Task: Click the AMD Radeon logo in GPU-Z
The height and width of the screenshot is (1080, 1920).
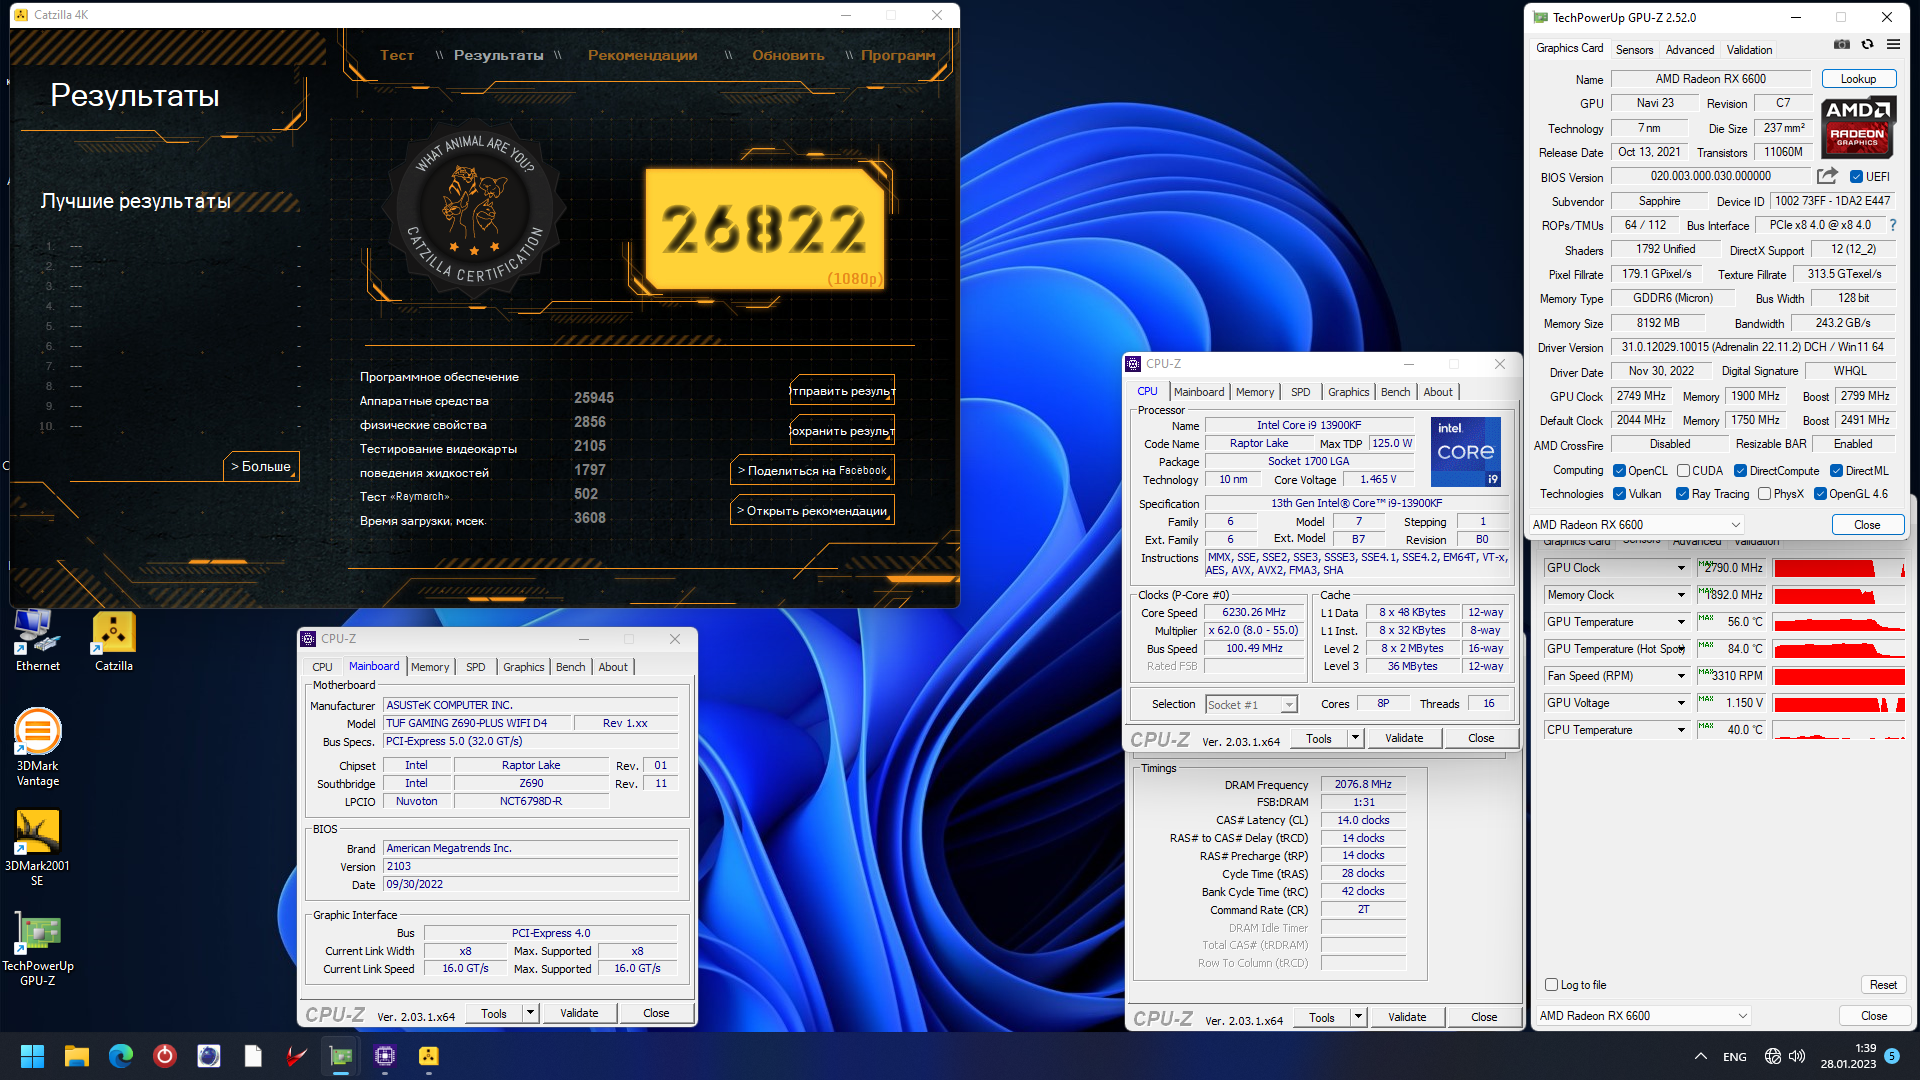Action: click(1857, 126)
